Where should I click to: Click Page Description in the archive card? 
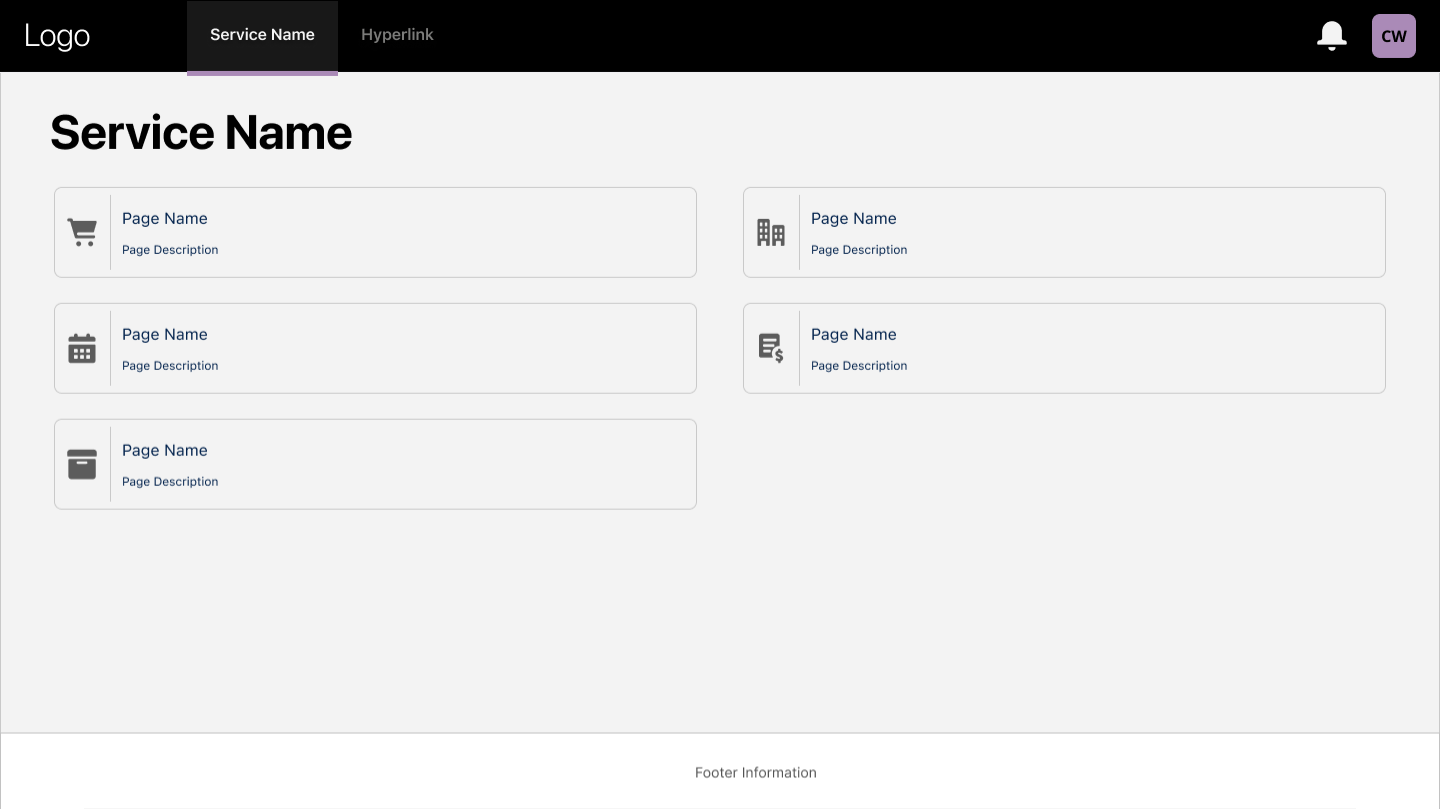pos(170,482)
